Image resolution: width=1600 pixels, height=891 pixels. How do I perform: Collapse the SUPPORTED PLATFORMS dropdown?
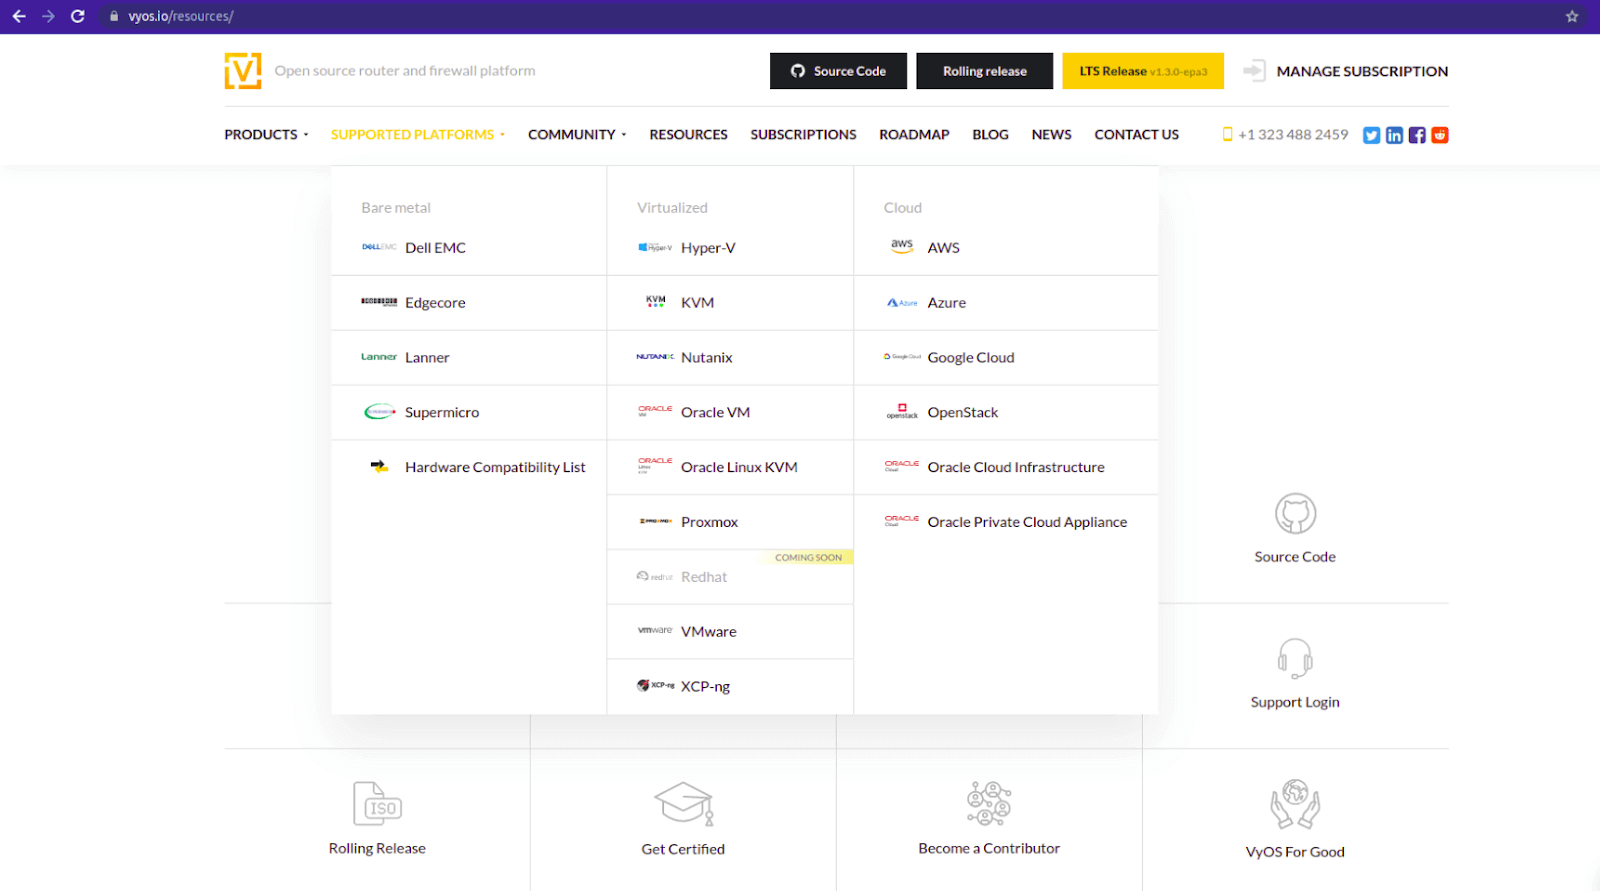[418, 135]
